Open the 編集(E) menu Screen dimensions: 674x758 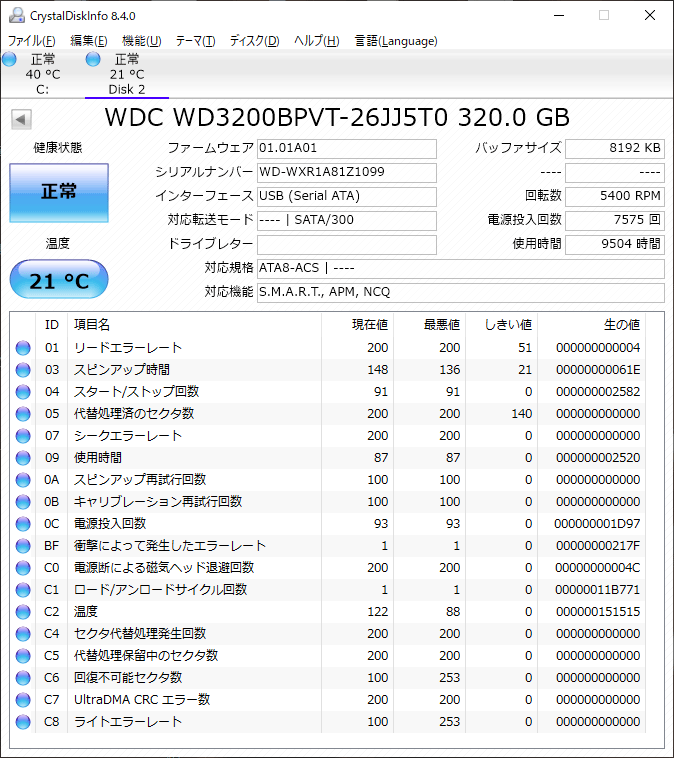(x=88, y=41)
